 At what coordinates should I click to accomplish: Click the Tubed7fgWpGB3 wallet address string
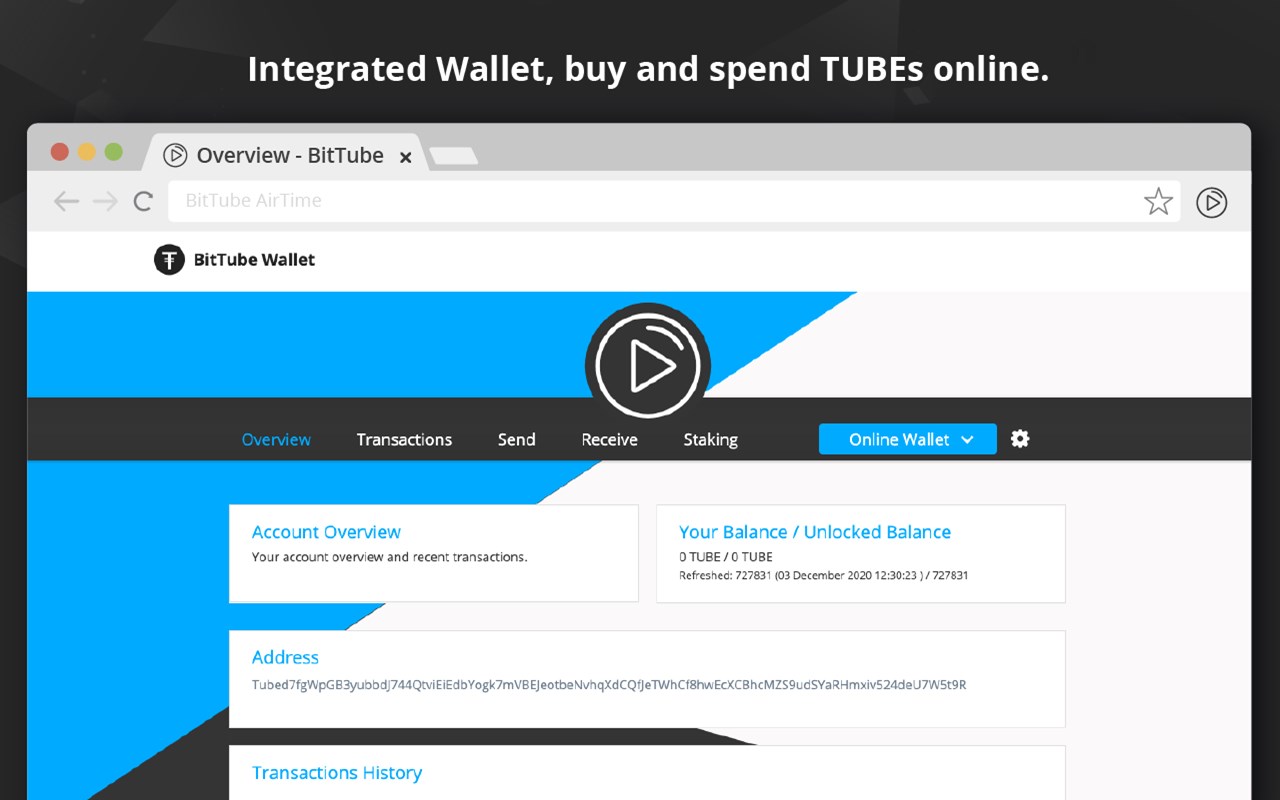[x=609, y=685]
